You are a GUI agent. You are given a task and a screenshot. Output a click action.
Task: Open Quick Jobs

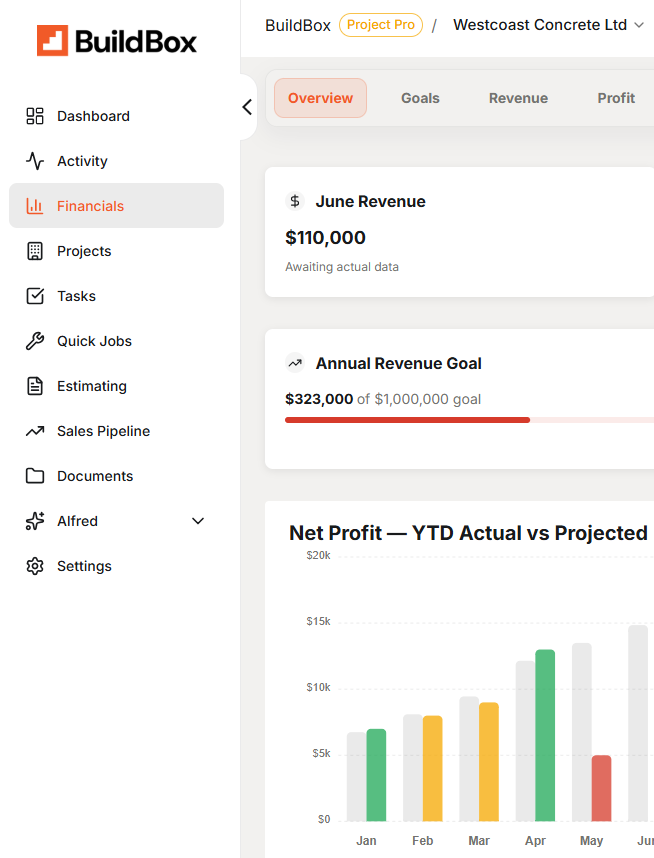coord(117,341)
